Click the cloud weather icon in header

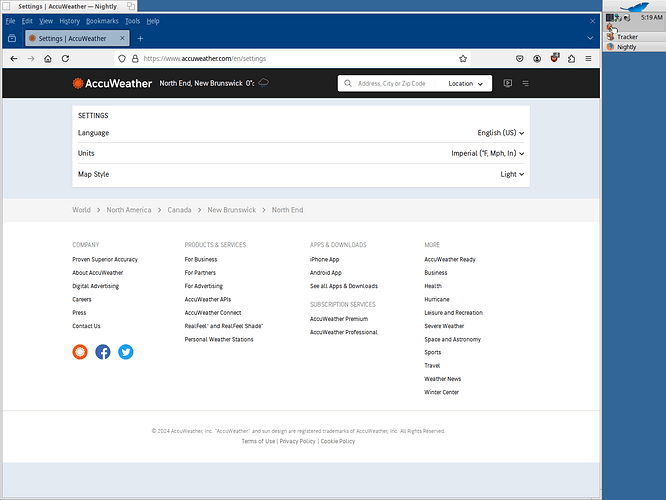click(263, 82)
